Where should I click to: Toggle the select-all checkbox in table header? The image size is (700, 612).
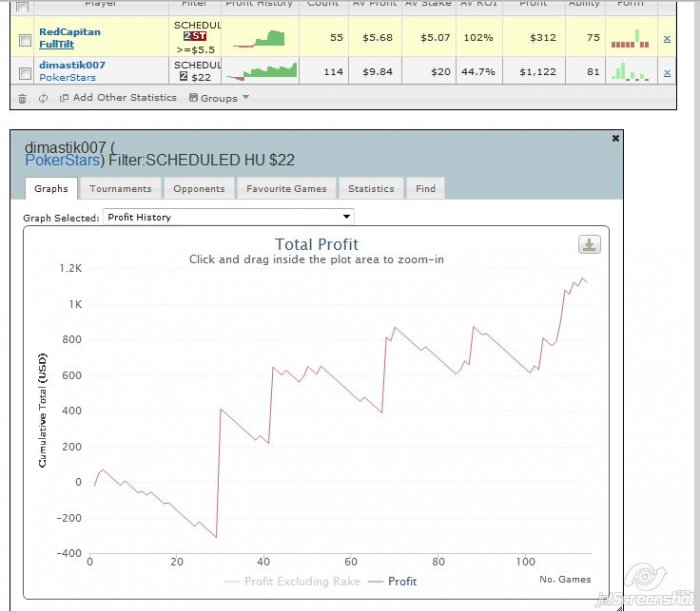click(x=22, y=6)
